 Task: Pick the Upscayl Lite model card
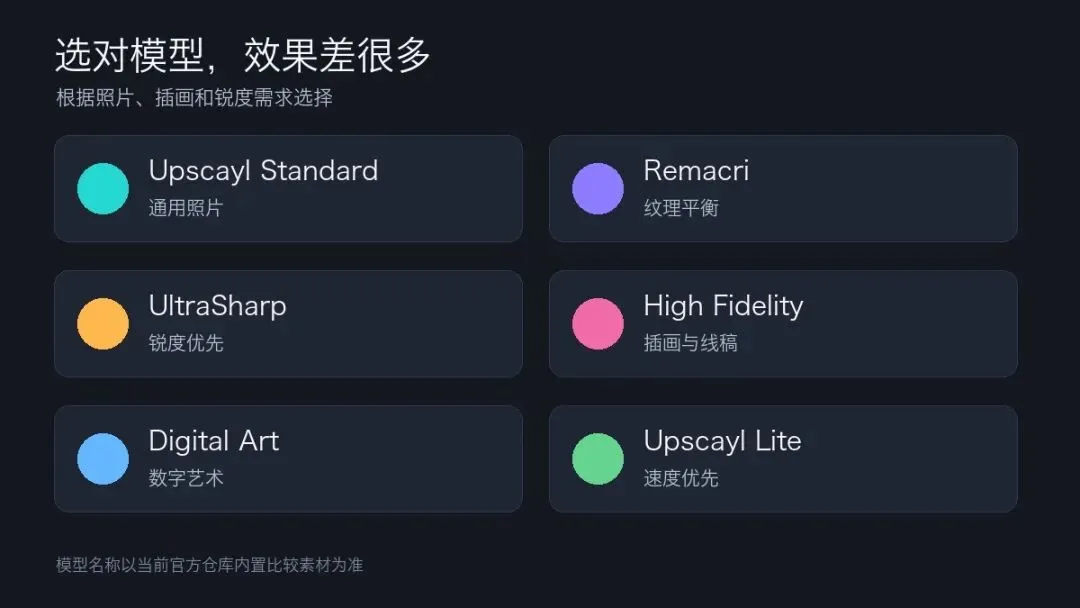pos(783,459)
